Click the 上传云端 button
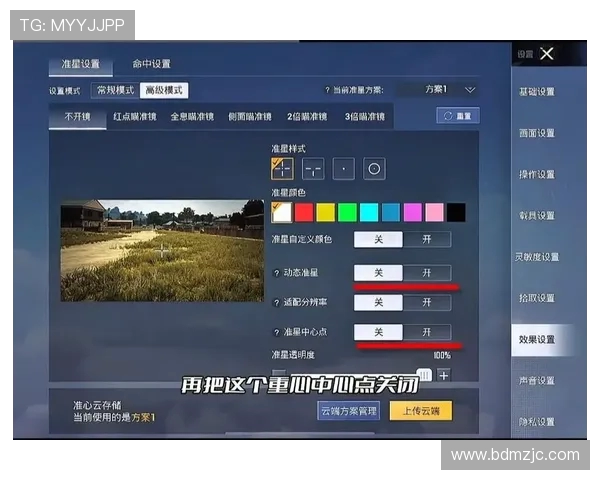 421,411
